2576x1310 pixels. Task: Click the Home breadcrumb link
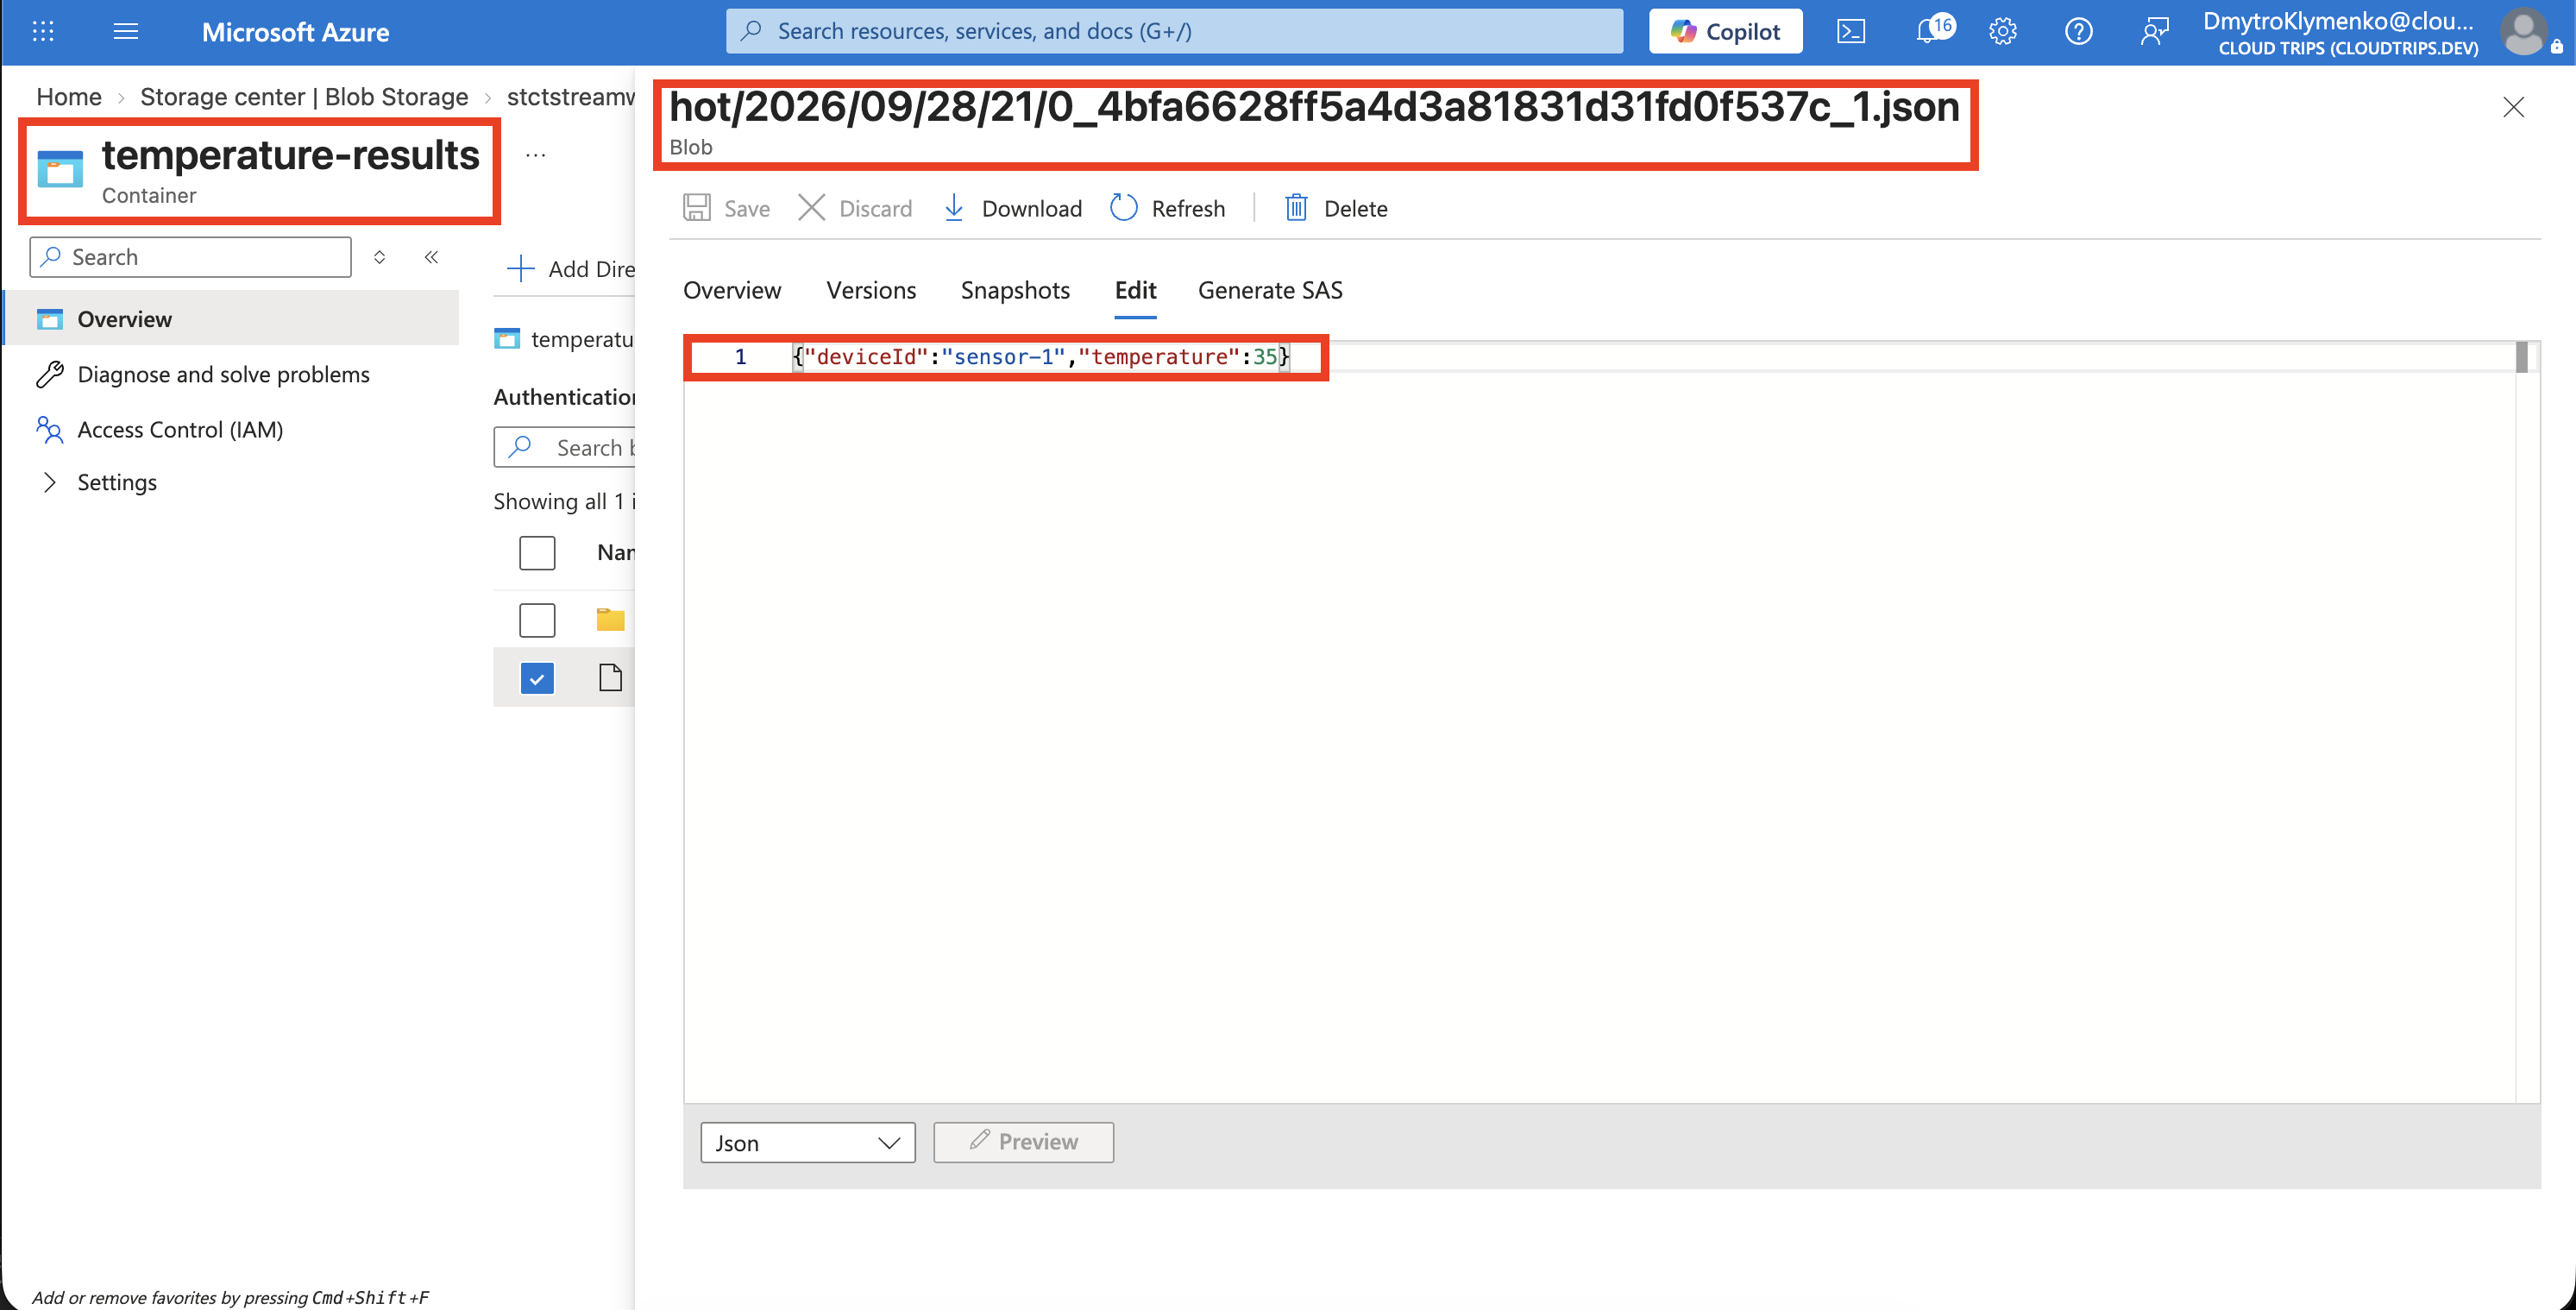pyautogui.click(x=69, y=97)
